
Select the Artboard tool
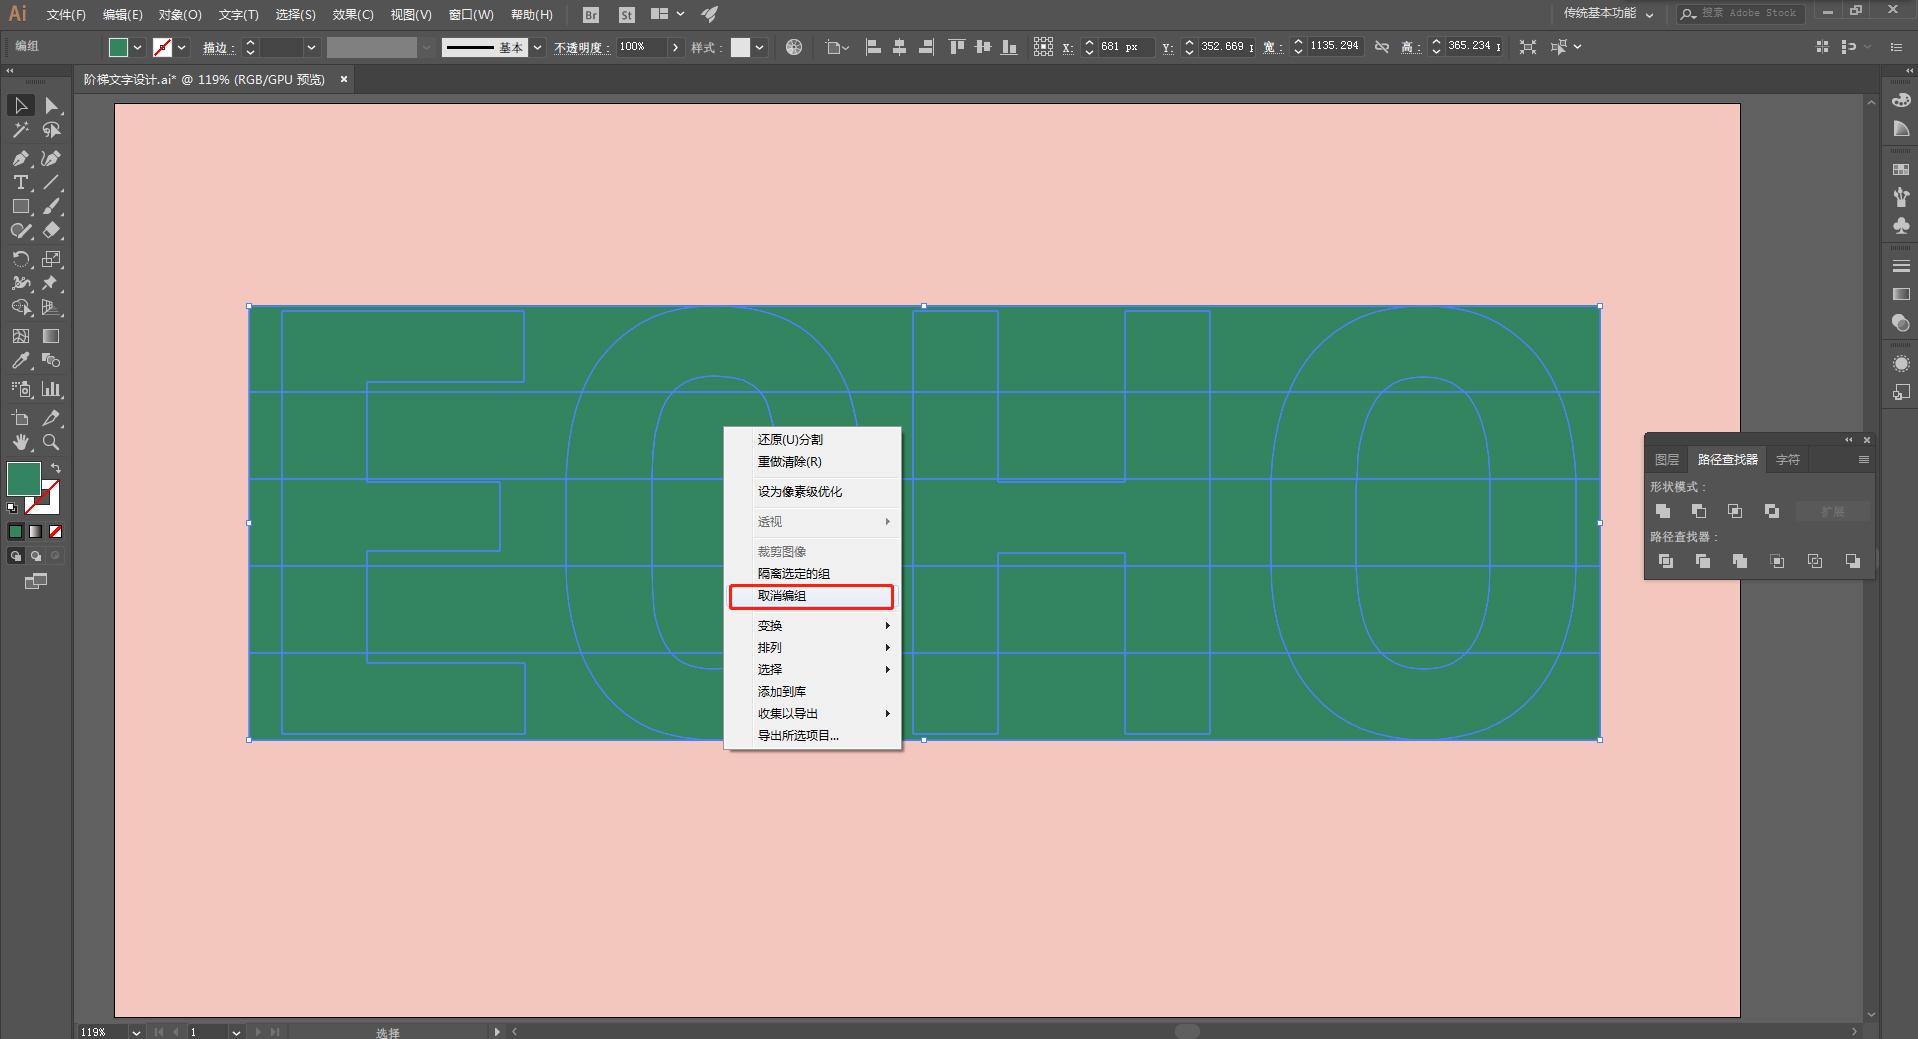coord(20,418)
